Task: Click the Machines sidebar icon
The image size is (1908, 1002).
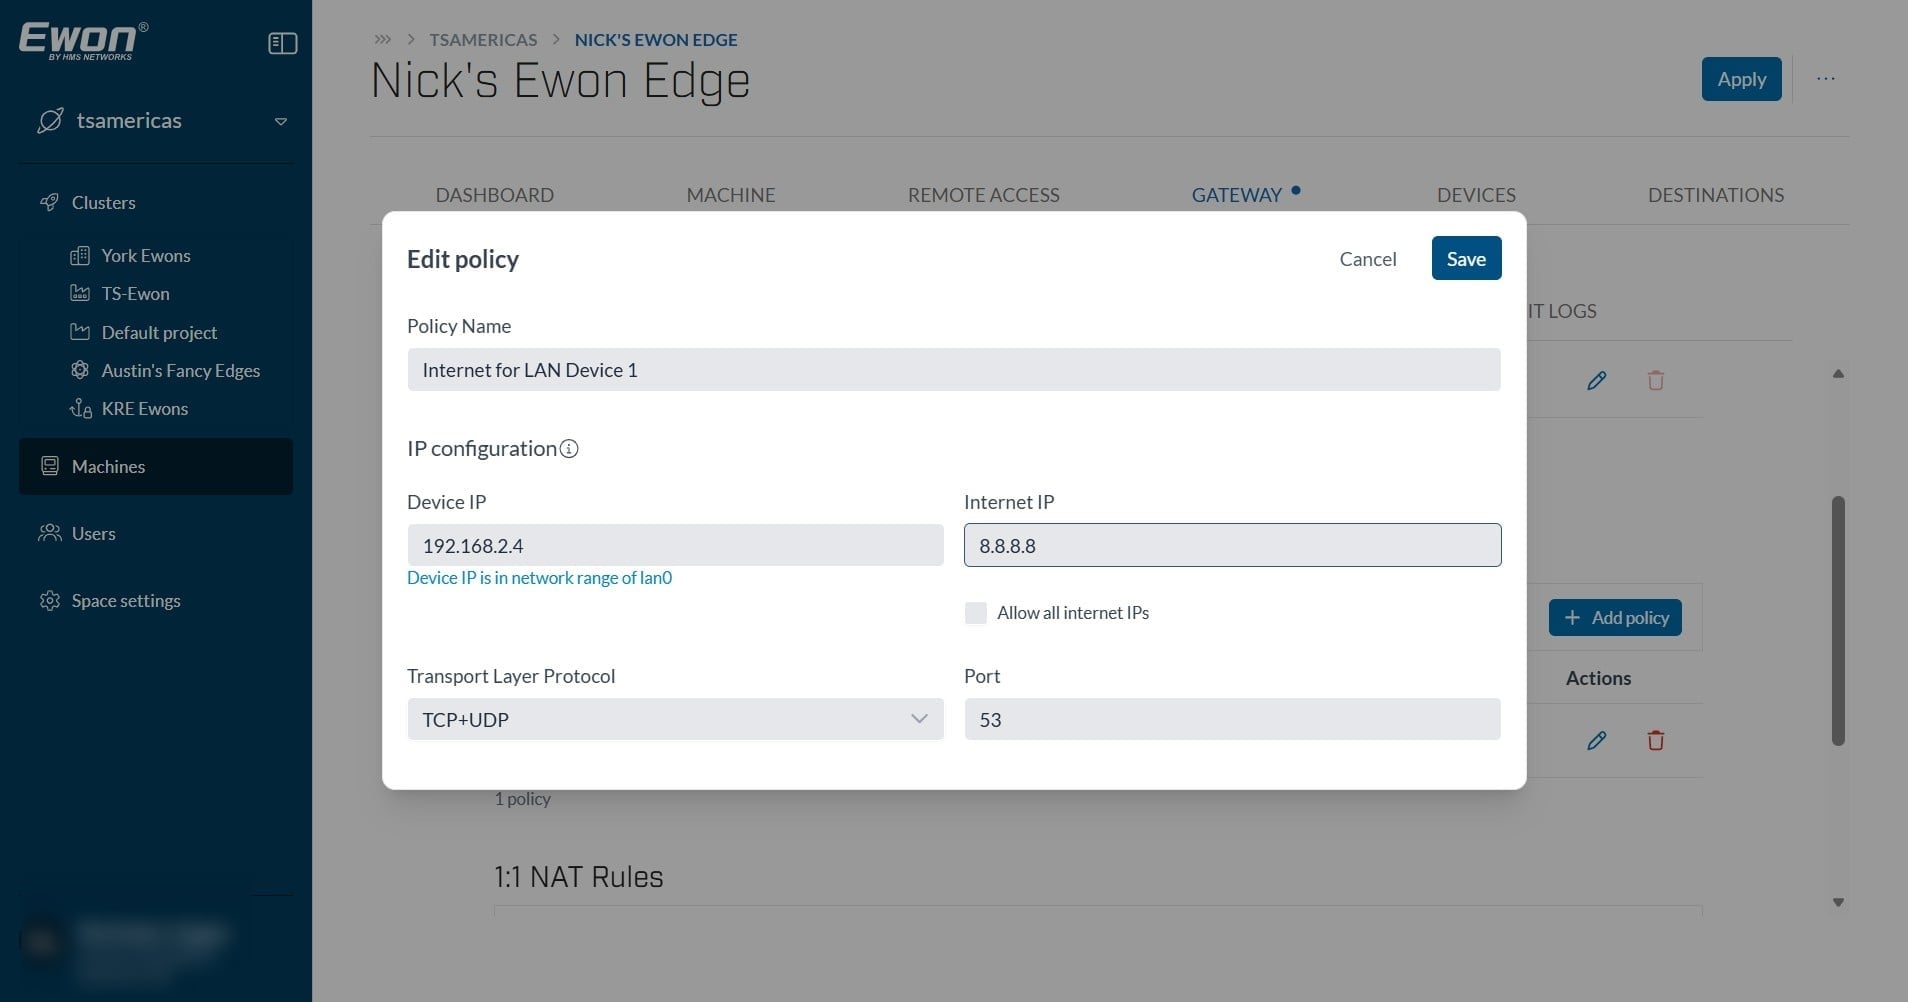Action: (49, 466)
